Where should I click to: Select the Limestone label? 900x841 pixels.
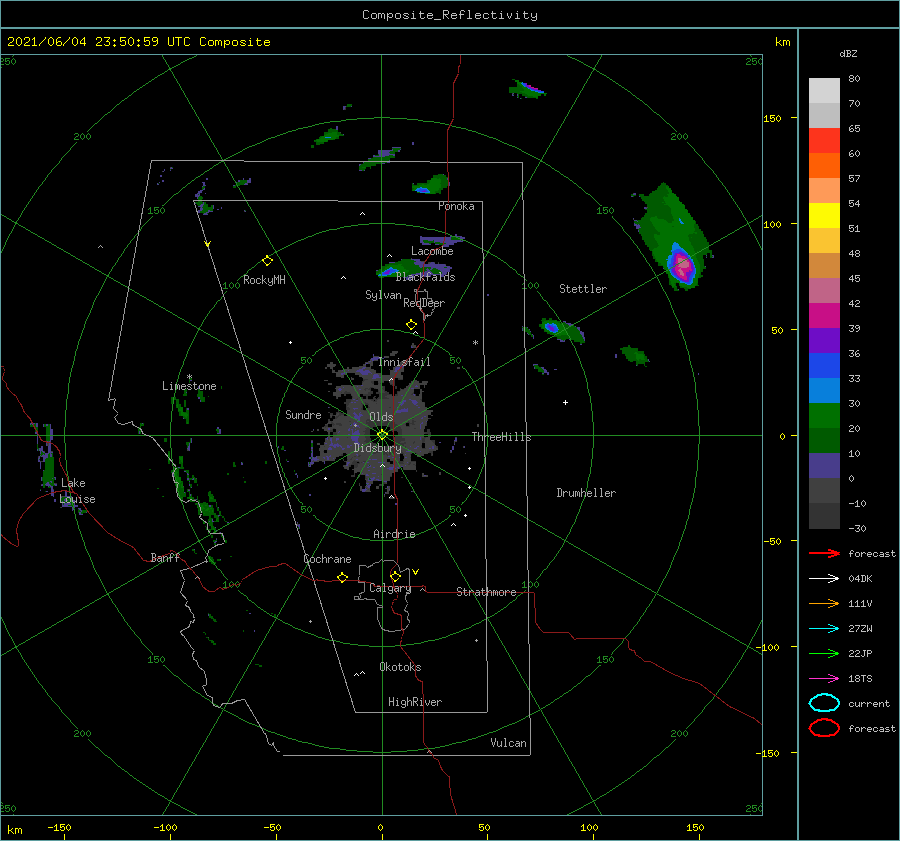[189, 386]
